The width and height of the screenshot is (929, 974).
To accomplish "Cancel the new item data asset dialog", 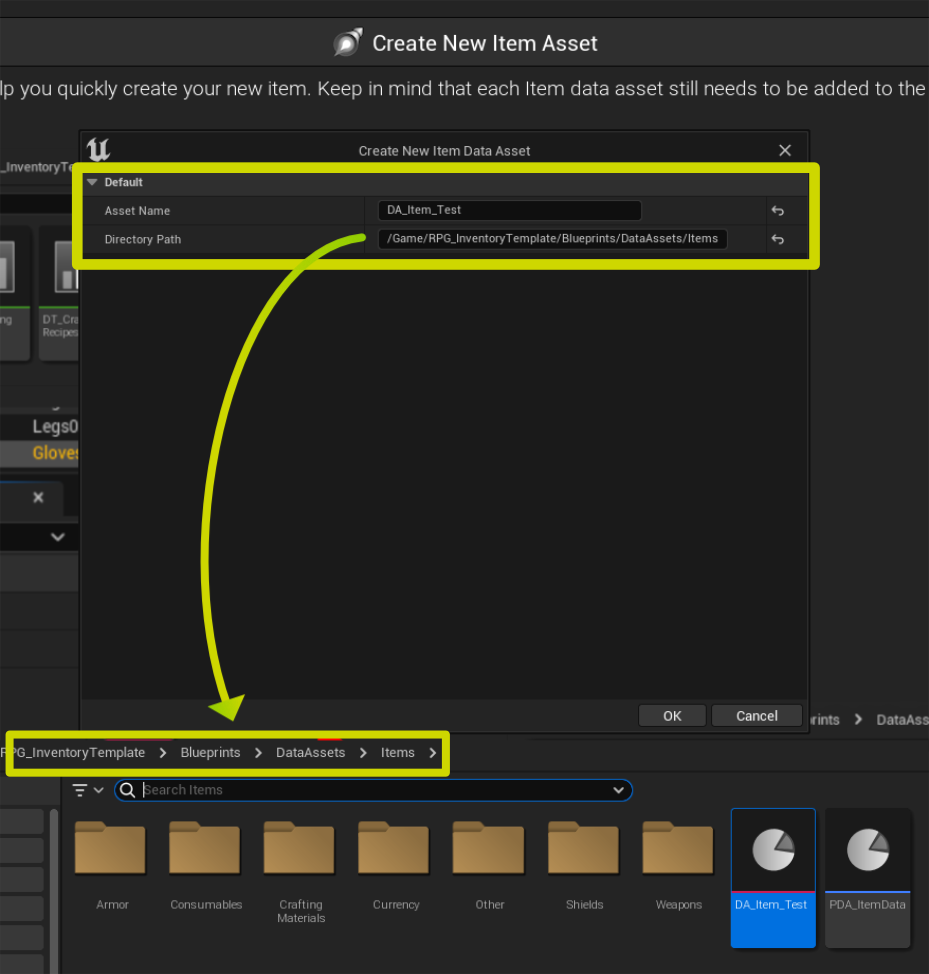I will click(x=756, y=716).
